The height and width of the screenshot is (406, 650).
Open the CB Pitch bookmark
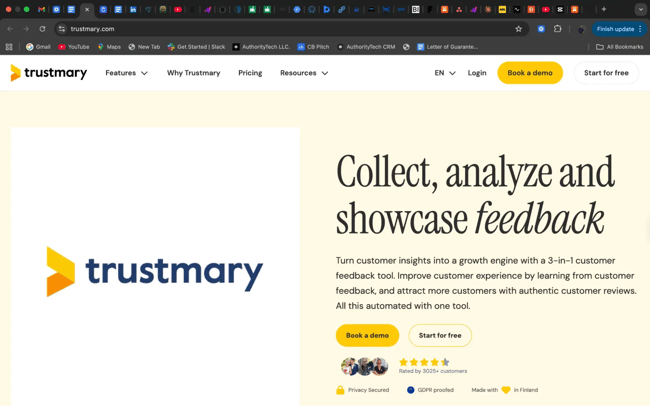(x=313, y=47)
